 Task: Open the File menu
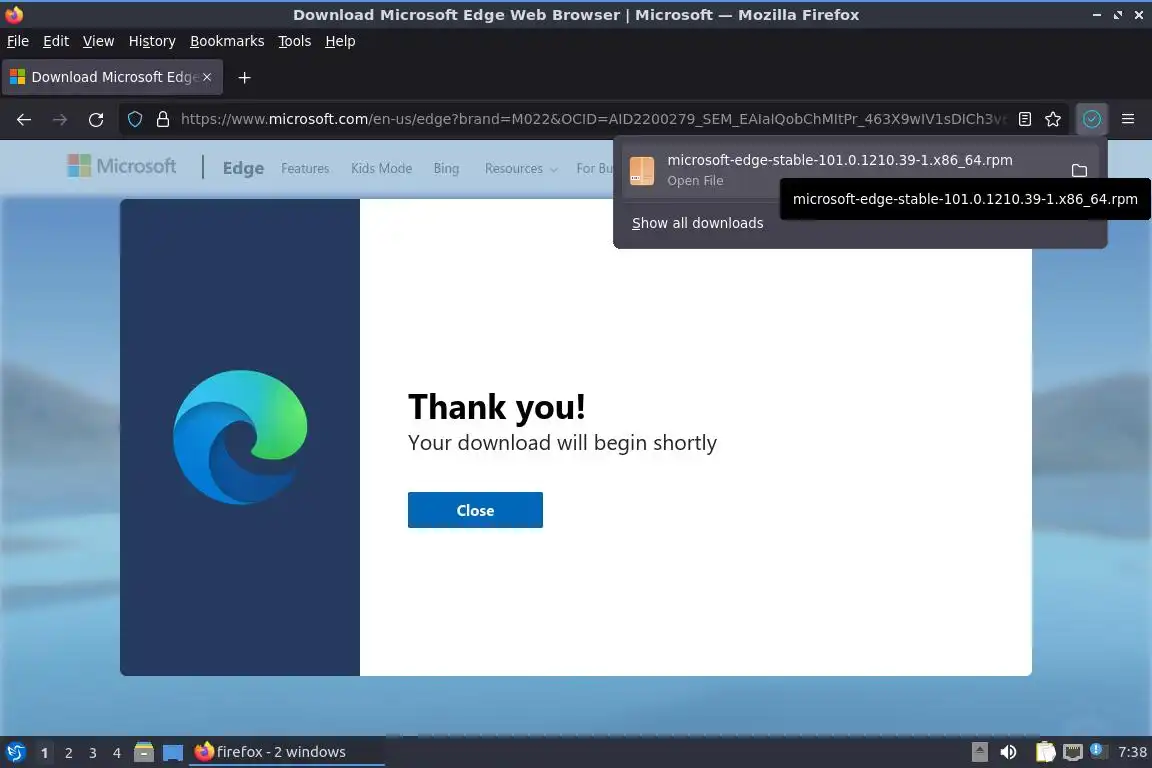[18, 41]
